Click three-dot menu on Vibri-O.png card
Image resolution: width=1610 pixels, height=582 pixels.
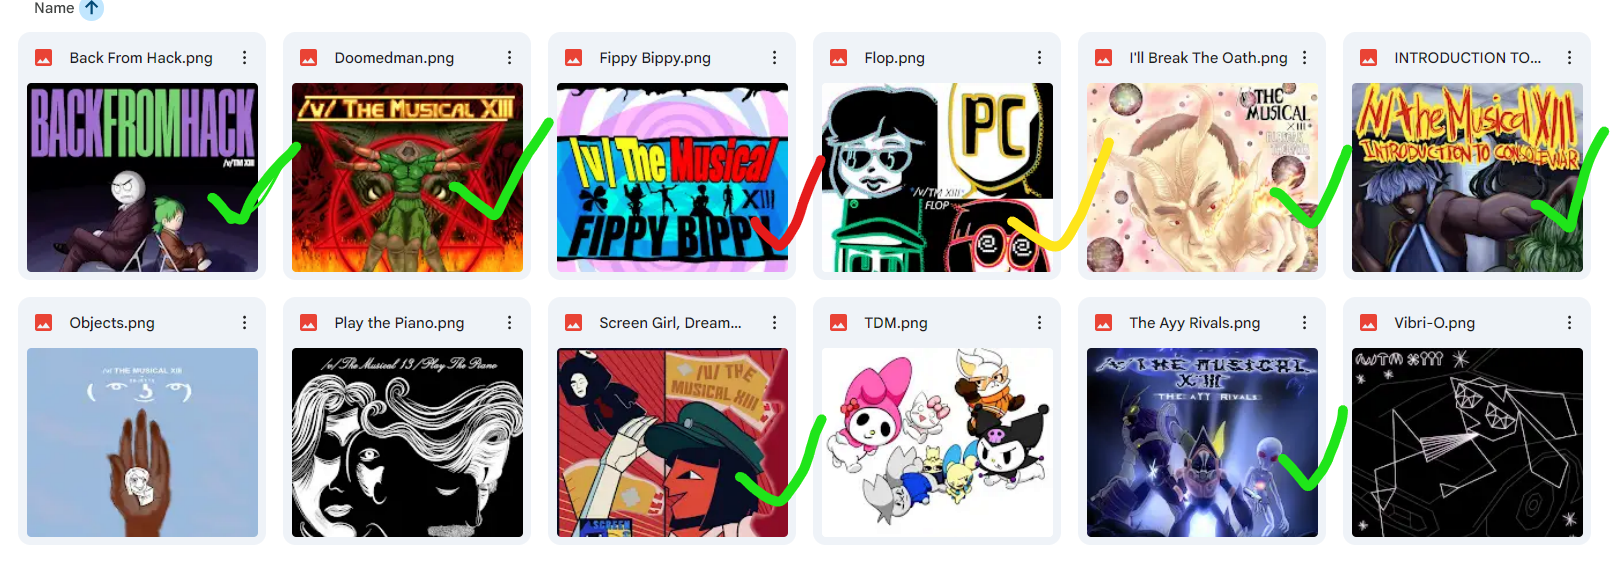tap(1569, 323)
